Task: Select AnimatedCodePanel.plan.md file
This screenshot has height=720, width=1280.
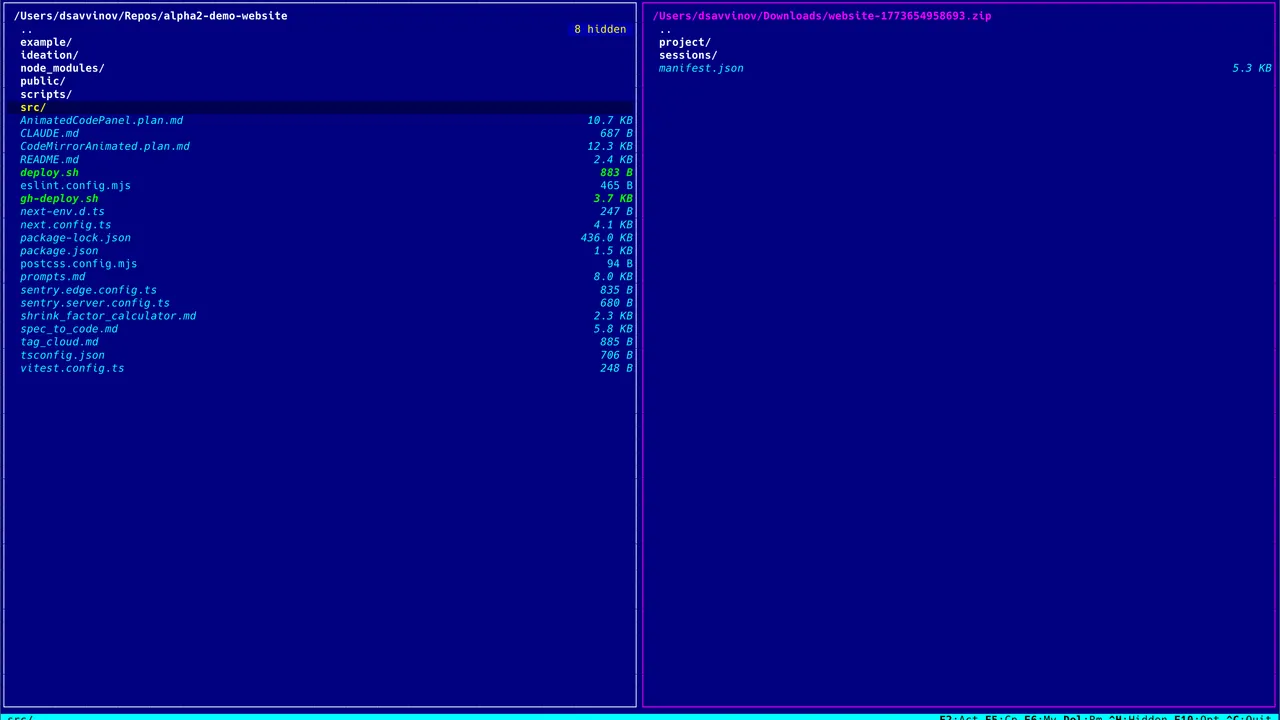Action: pyautogui.click(x=101, y=120)
